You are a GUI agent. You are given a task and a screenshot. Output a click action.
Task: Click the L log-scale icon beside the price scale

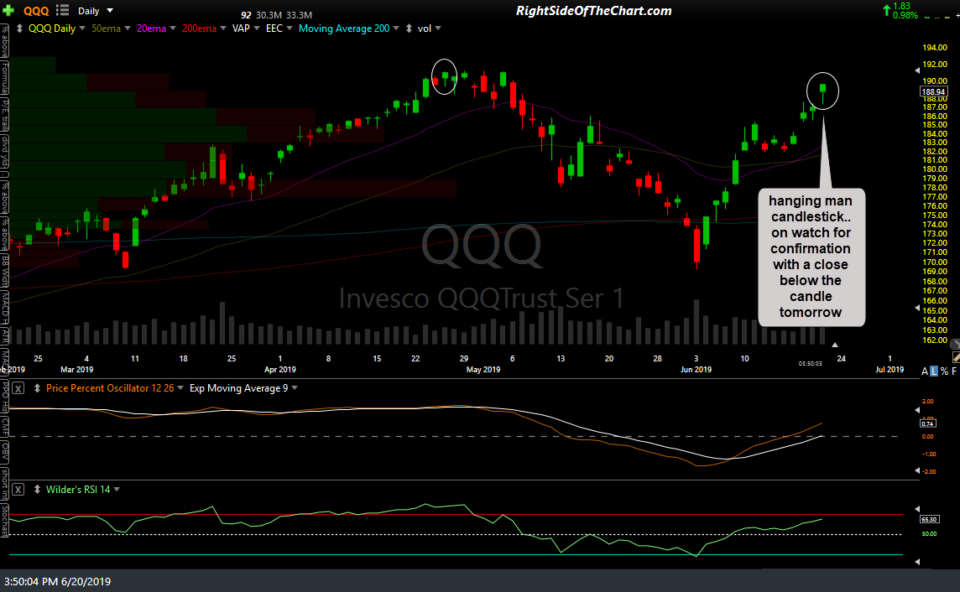pos(934,371)
